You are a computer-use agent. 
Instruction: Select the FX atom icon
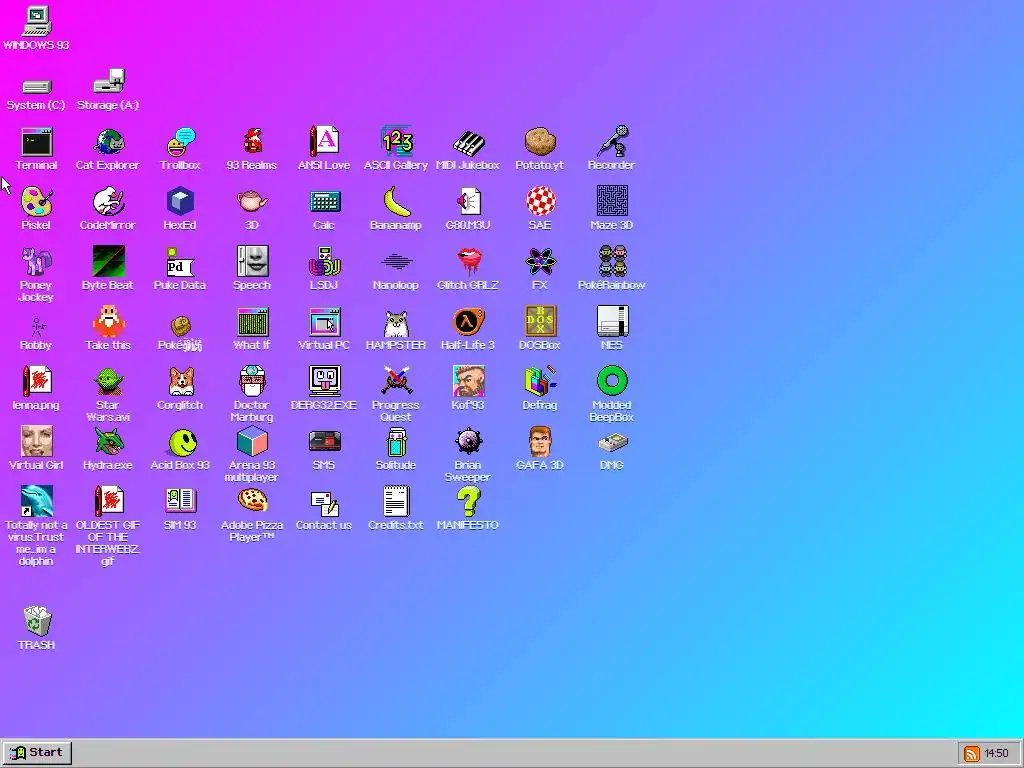(x=540, y=262)
